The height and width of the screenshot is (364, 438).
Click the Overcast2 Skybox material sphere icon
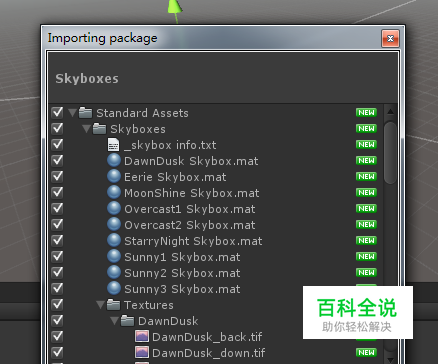[x=114, y=224]
